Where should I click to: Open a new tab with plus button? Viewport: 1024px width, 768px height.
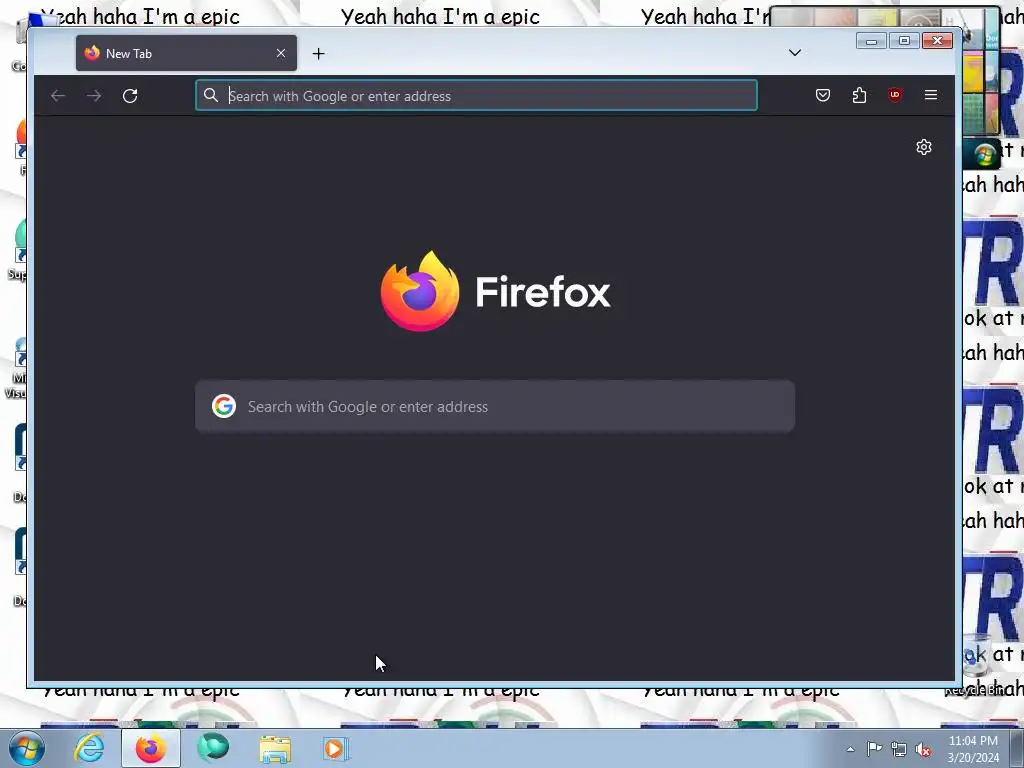click(x=319, y=54)
